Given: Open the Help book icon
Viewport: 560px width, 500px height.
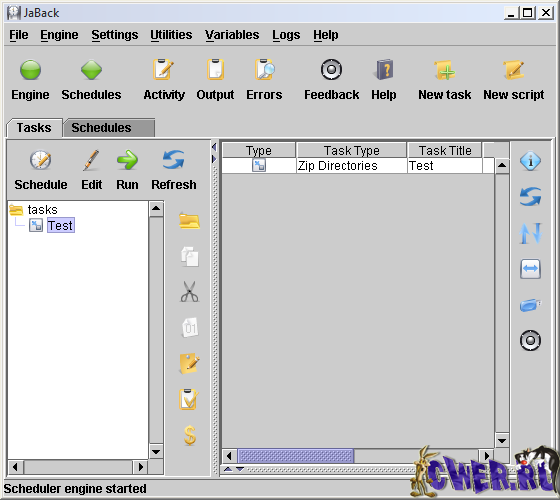Looking at the screenshot, I should tap(384, 70).
